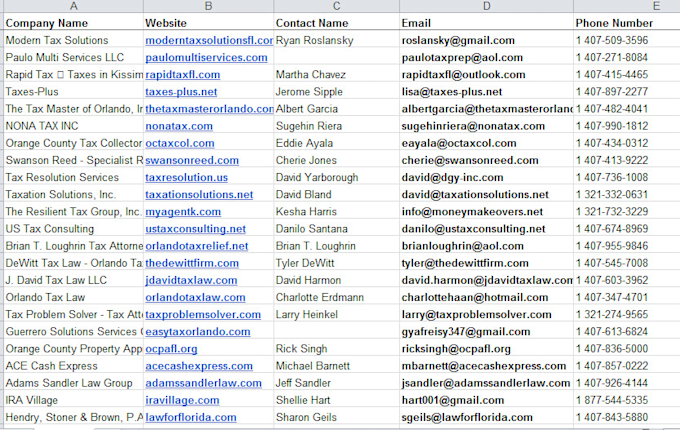Screen dimensions: 680x430
Task: Follow the taxationsolutions.net hyperlink
Action: point(199,195)
